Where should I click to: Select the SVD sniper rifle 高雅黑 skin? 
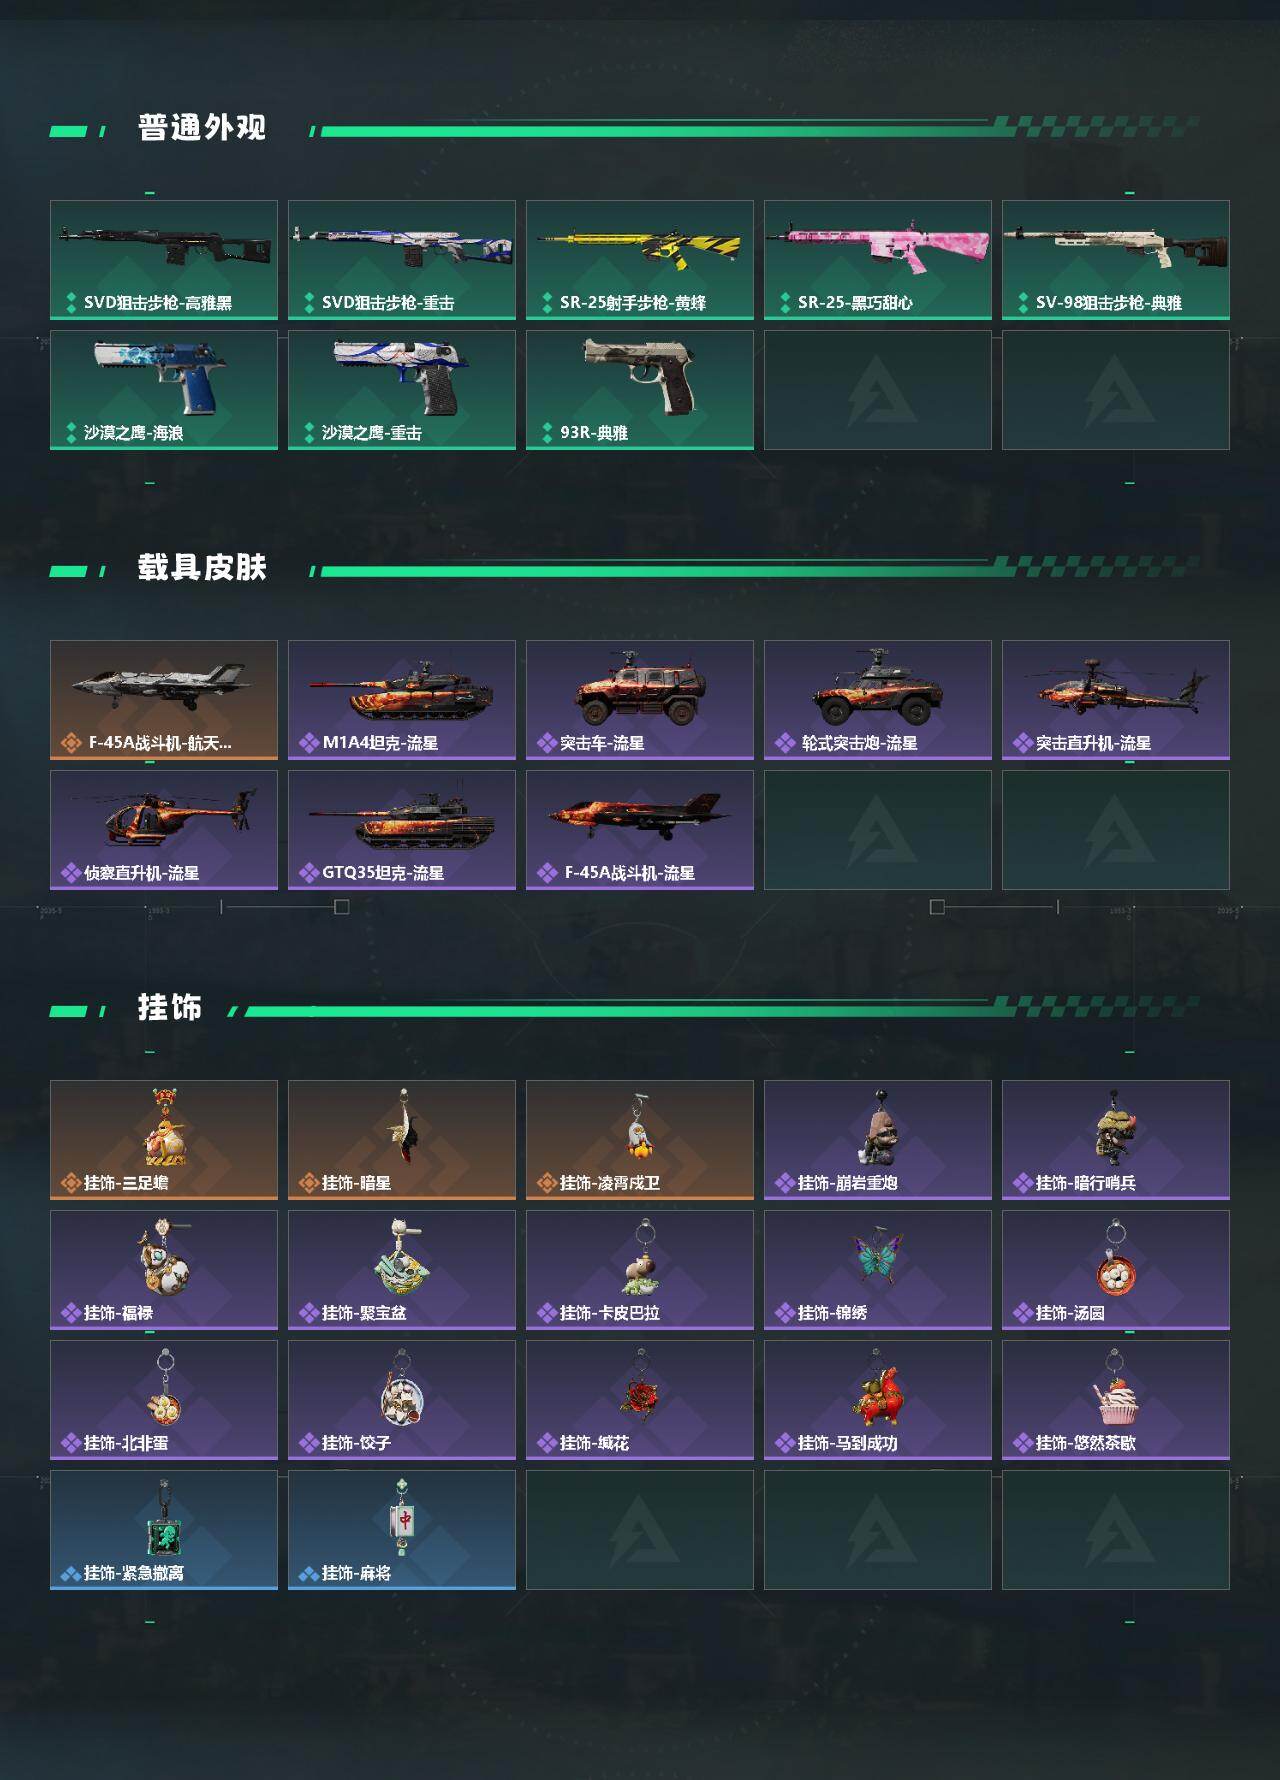[164, 260]
